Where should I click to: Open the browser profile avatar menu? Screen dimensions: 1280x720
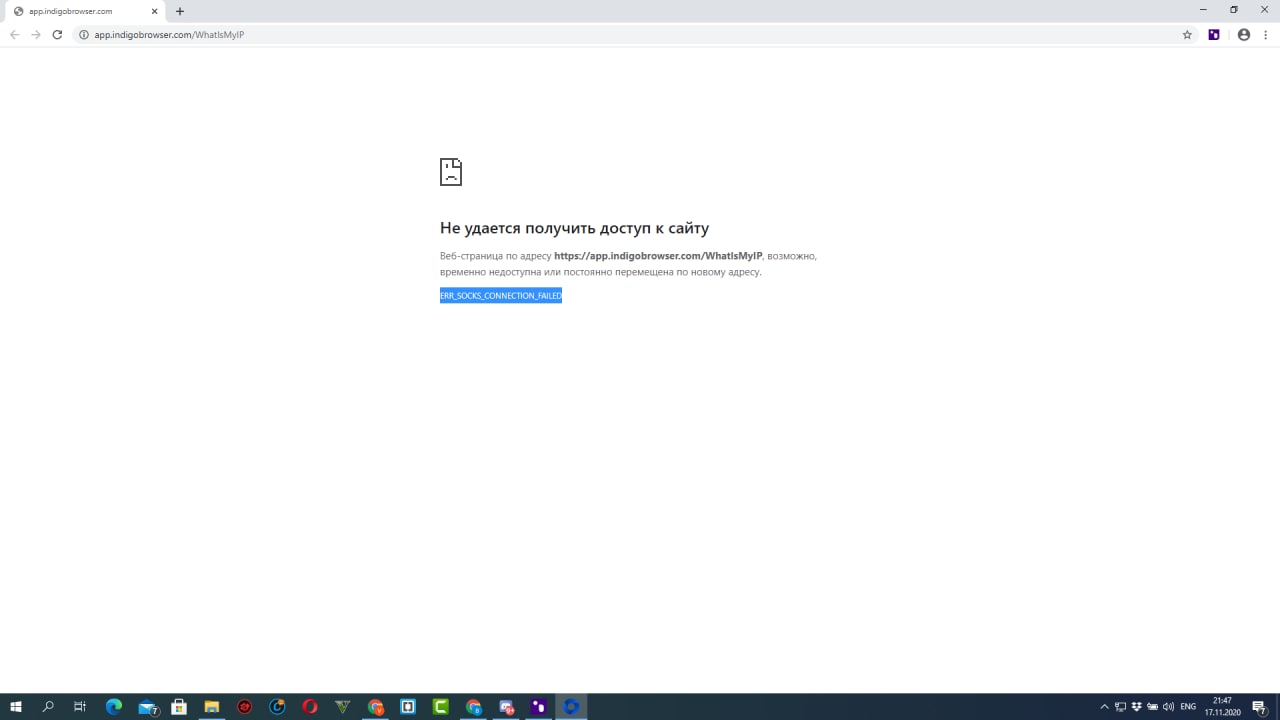coord(1244,34)
